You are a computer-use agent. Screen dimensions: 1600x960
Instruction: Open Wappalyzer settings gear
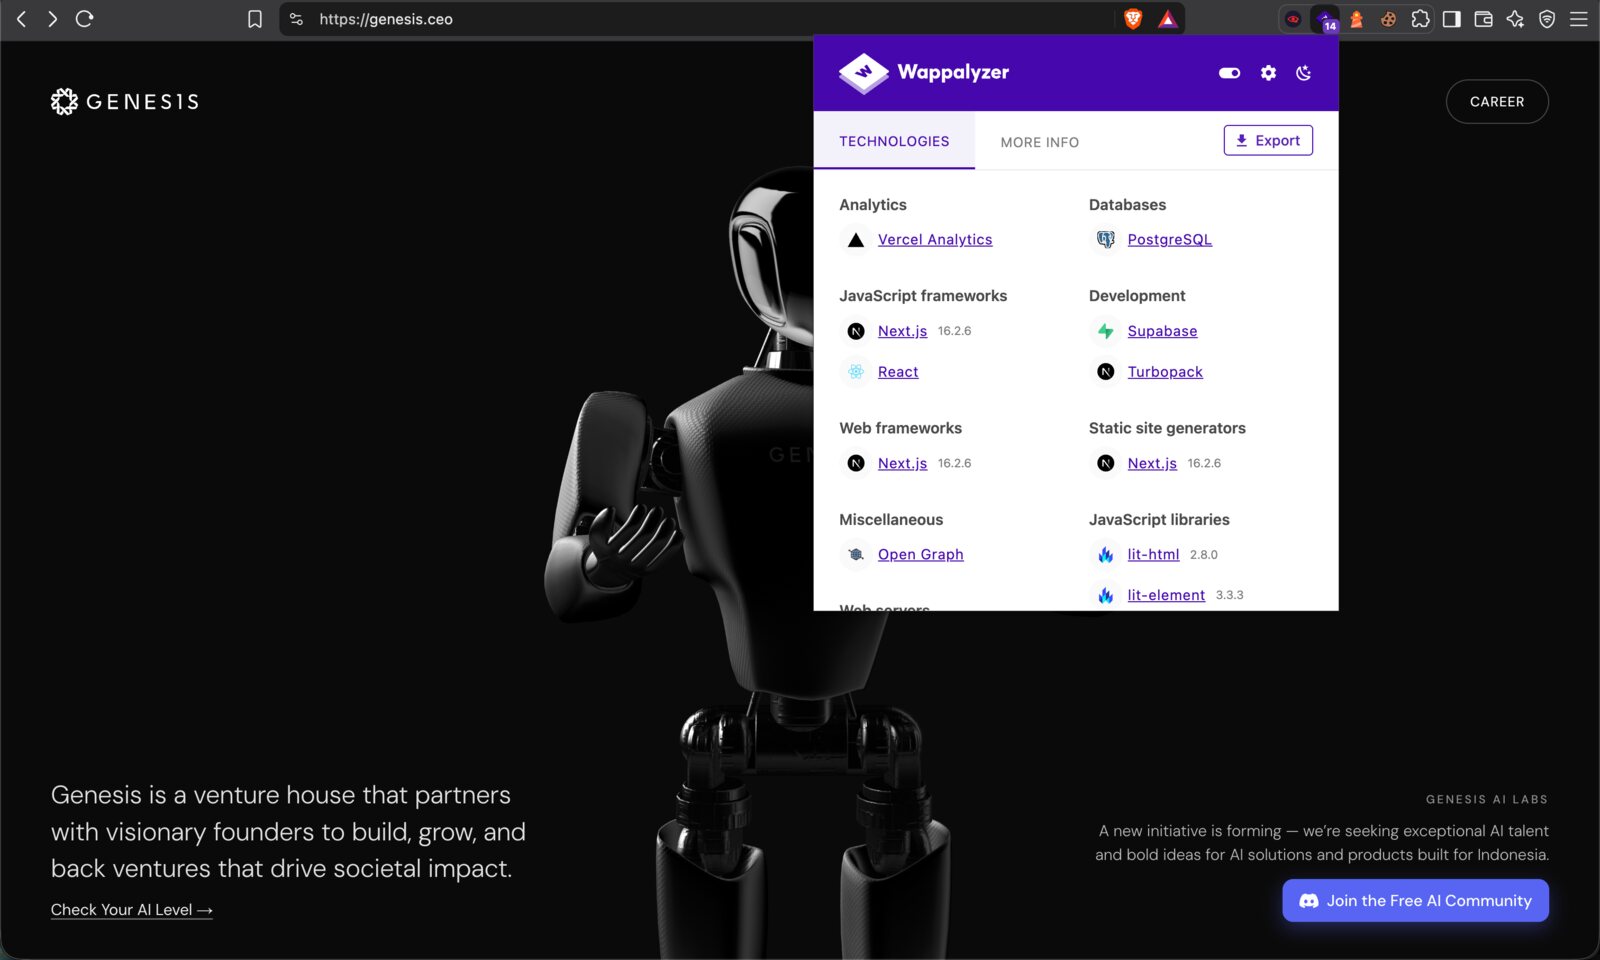pyautogui.click(x=1268, y=73)
